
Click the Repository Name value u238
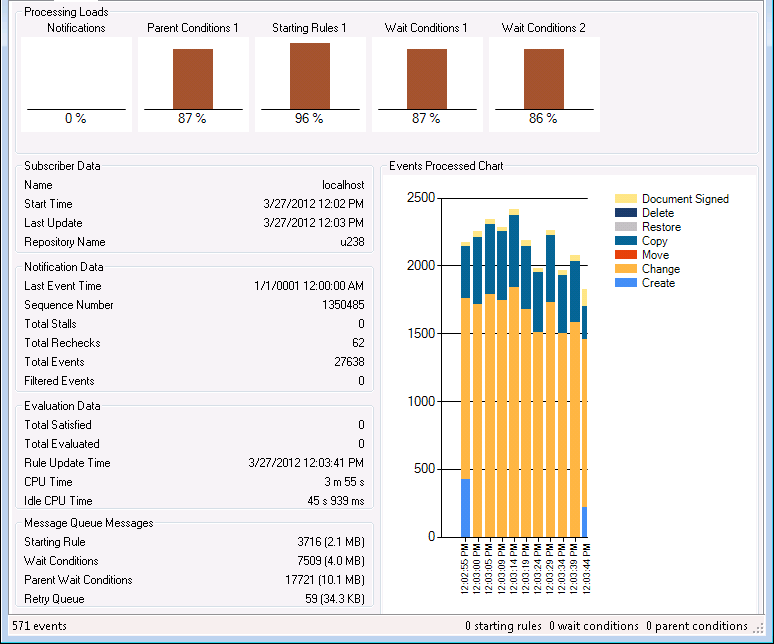351,242
